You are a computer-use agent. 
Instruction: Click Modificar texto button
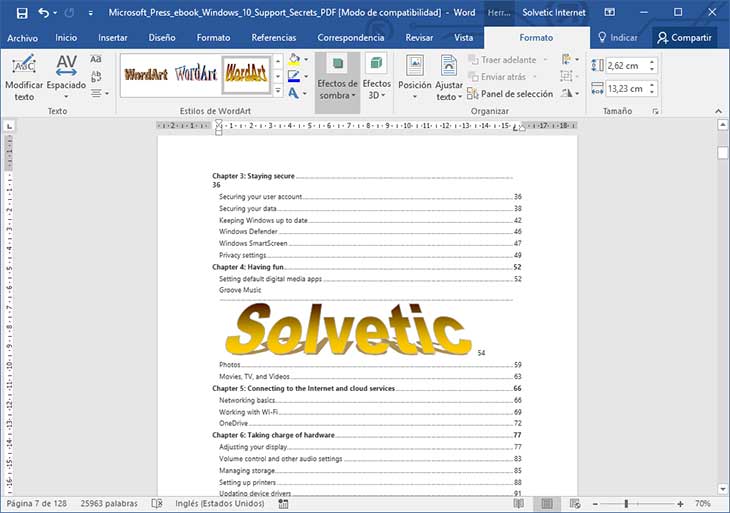(24, 78)
